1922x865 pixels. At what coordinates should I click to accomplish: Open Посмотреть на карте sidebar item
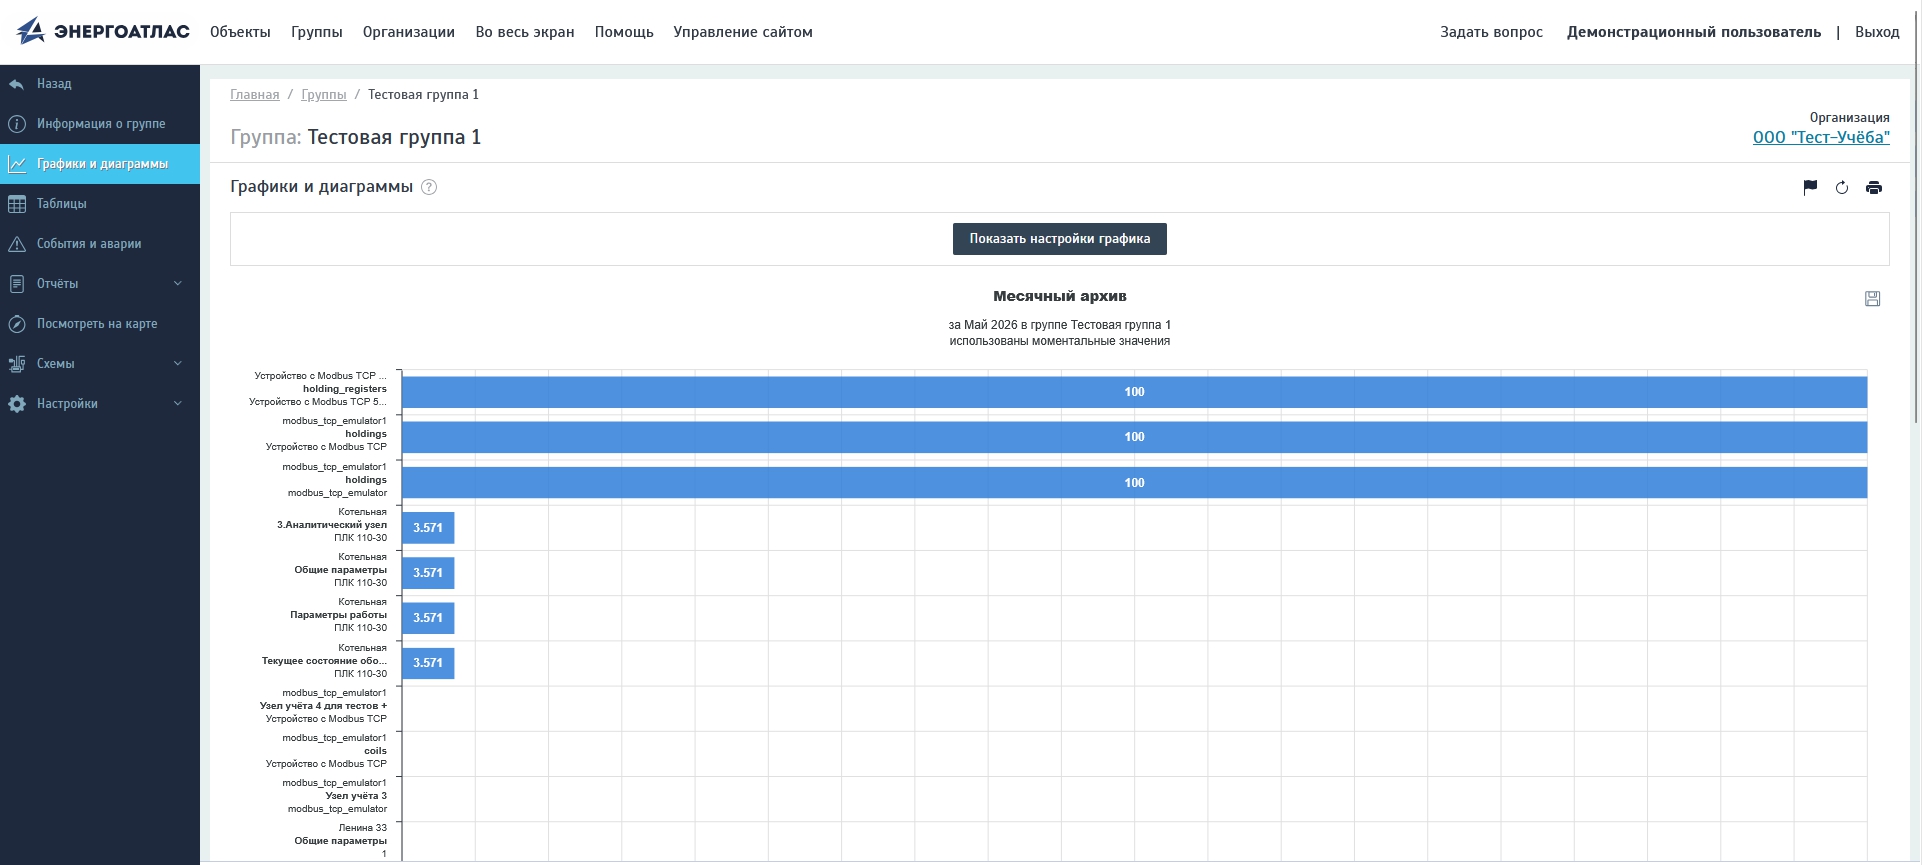(x=100, y=324)
